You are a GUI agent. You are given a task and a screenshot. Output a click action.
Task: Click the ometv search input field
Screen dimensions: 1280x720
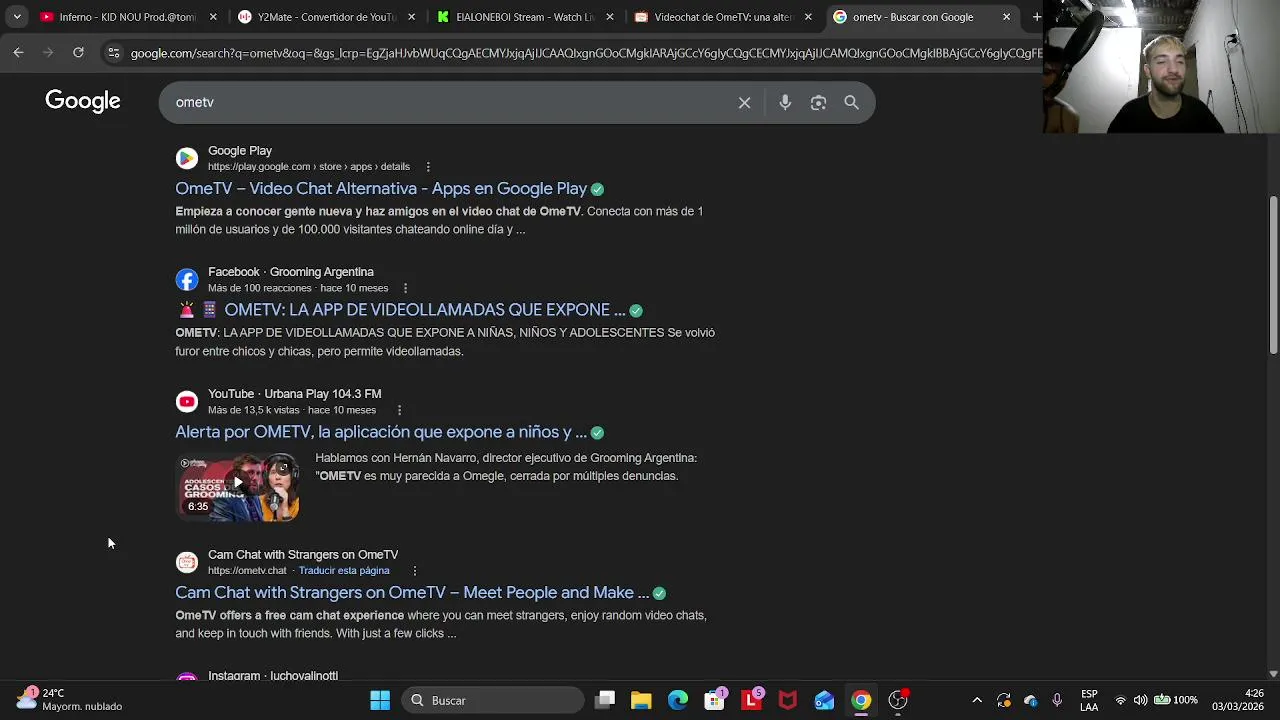click(x=450, y=102)
